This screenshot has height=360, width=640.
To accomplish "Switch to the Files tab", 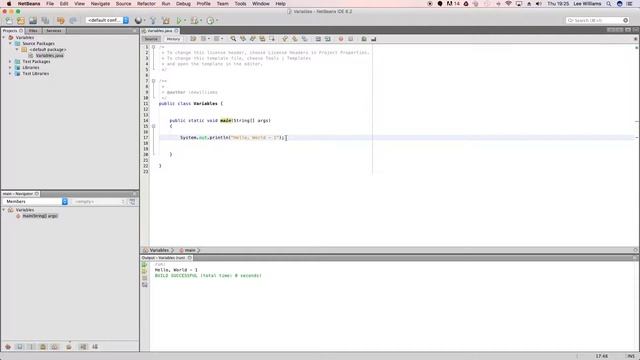I will click(33, 31).
